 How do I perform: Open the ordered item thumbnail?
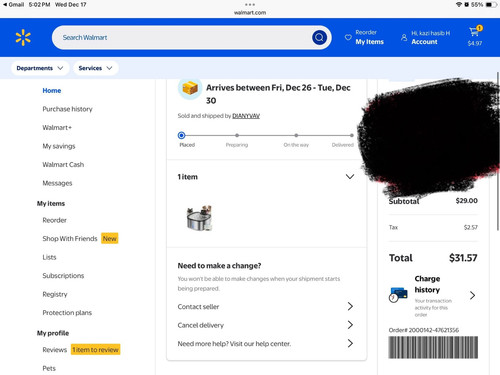point(199,218)
